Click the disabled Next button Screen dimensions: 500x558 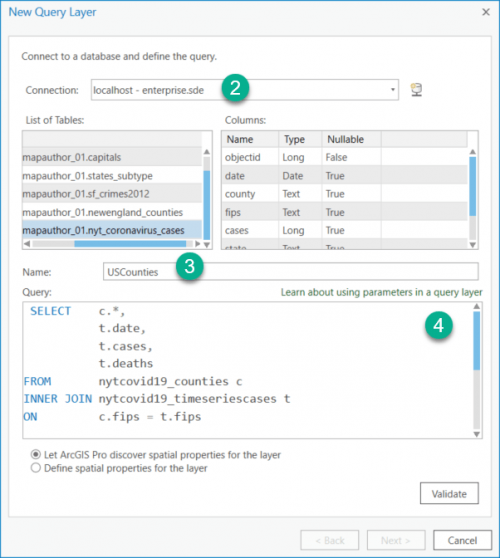click(x=396, y=540)
